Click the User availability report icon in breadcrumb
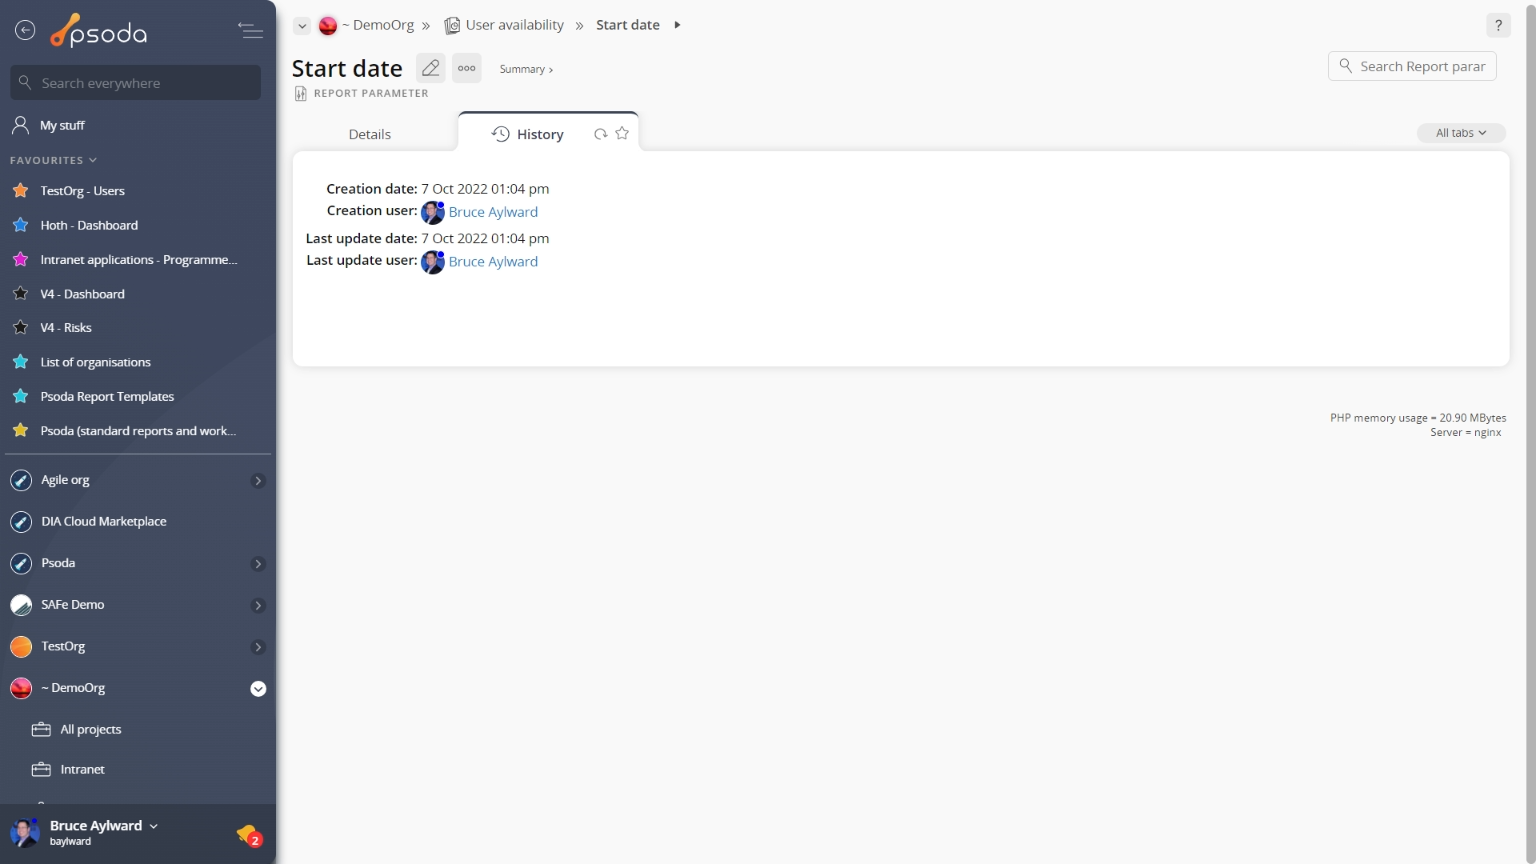 pyautogui.click(x=452, y=25)
